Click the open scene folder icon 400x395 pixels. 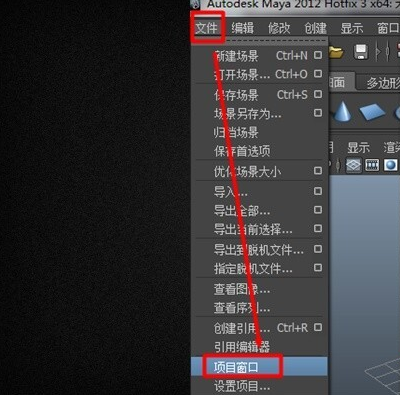[336, 52]
